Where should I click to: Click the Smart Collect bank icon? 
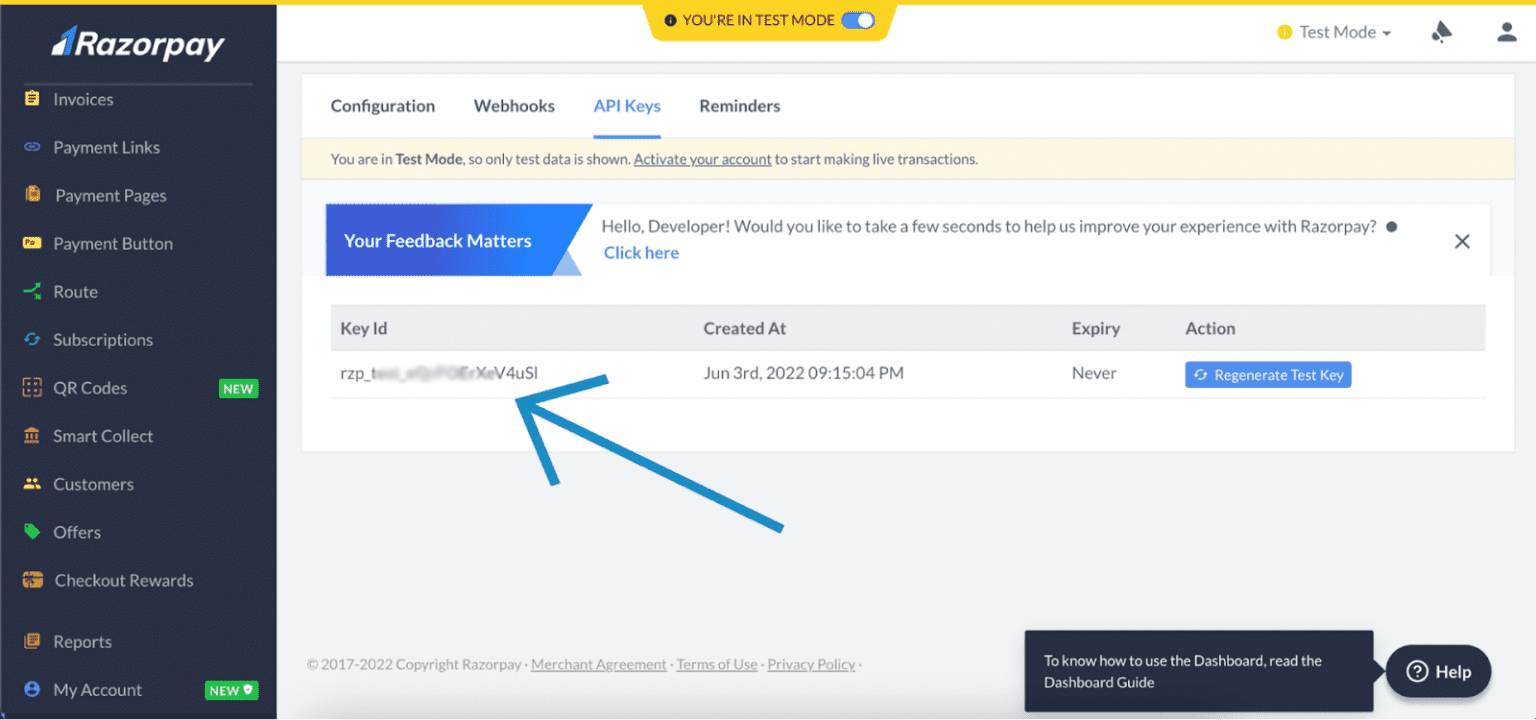click(32, 436)
